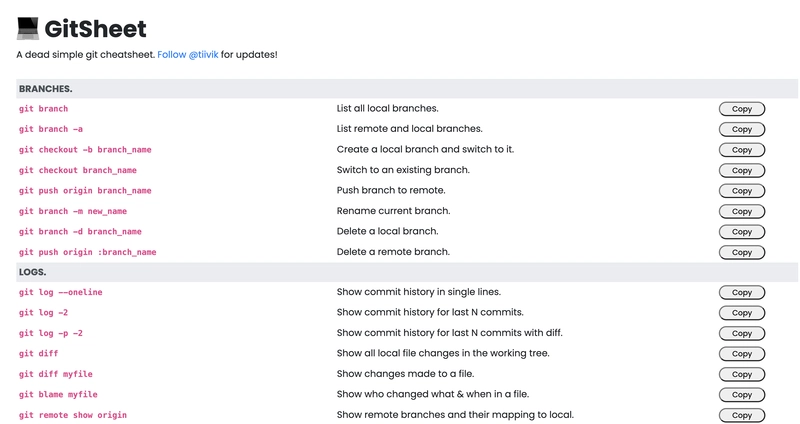Select the 'git log -2' code
Screen dimensions: 800x424
pyautogui.click(x=43, y=313)
